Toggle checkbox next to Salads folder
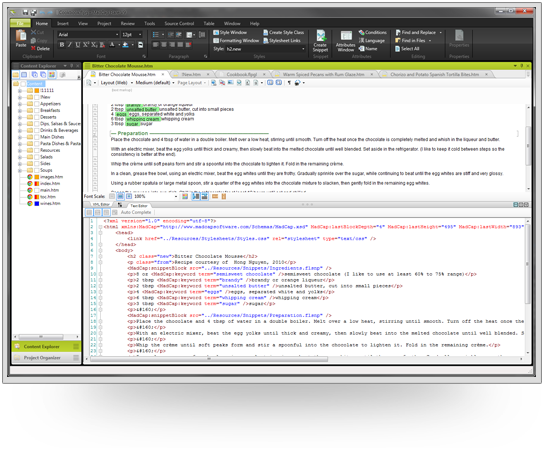Viewport: 544px width, 450px height. click(36, 157)
